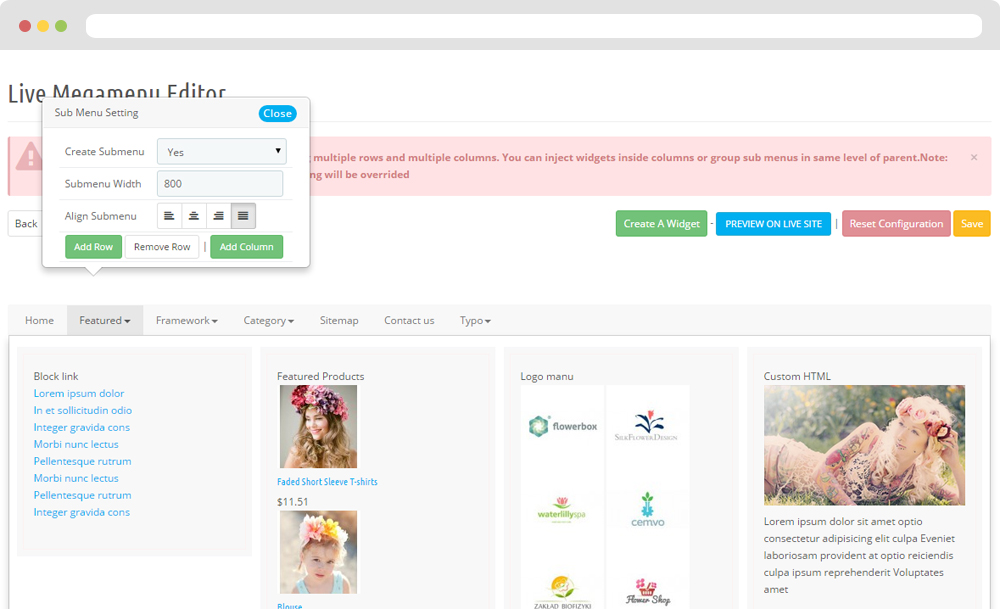Click the Back button
The height and width of the screenshot is (609, 1000).
[26, 224]
